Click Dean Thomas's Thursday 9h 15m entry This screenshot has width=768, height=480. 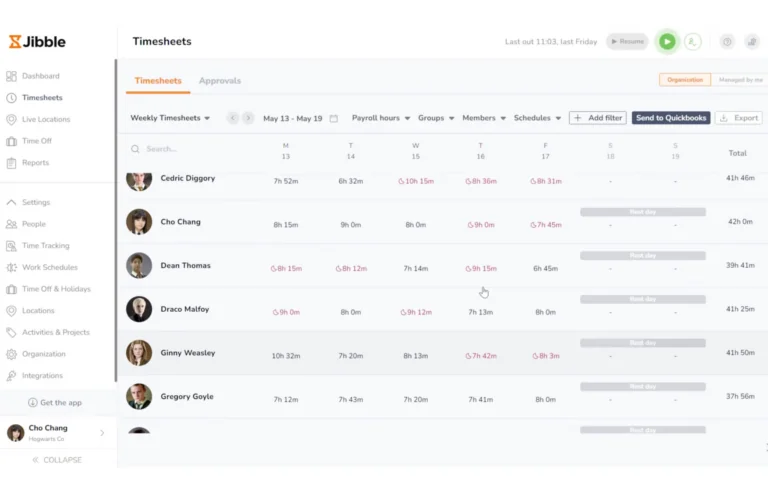(x=480, y=268)
